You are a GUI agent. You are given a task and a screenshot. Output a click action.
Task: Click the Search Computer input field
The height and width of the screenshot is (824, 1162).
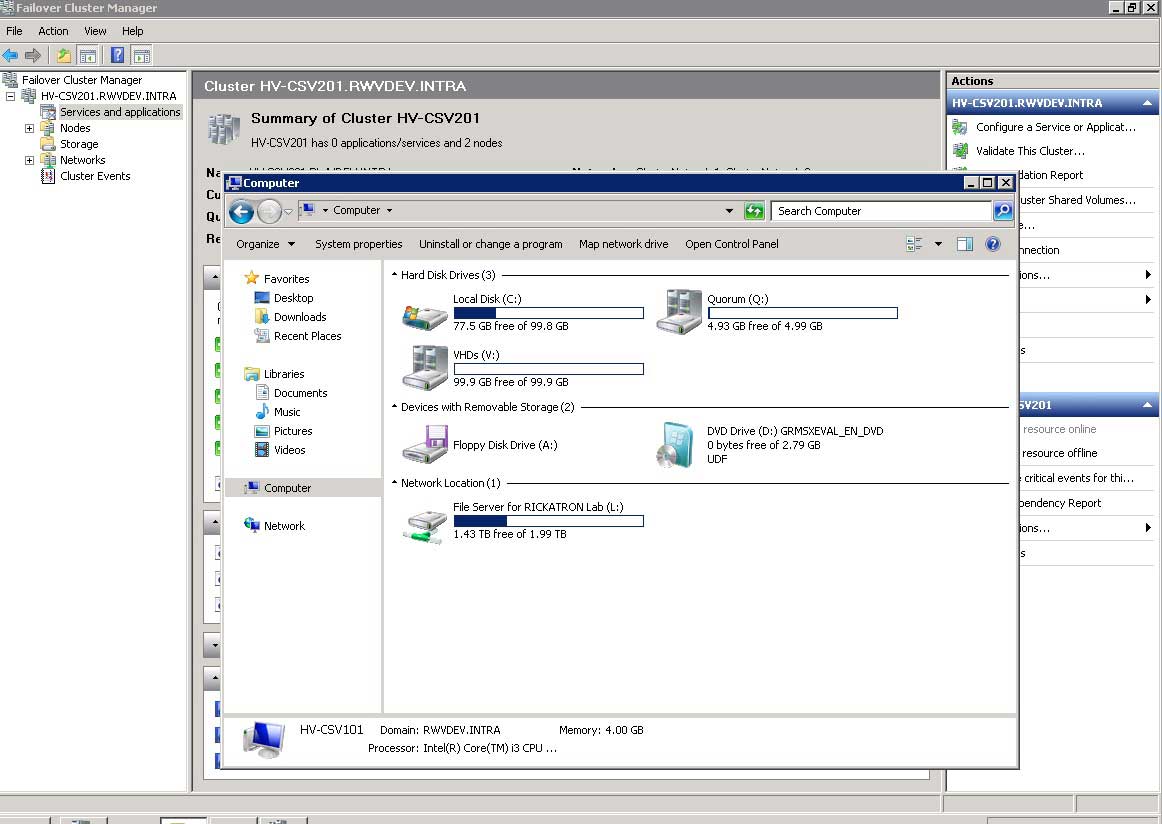click(881, 211)
